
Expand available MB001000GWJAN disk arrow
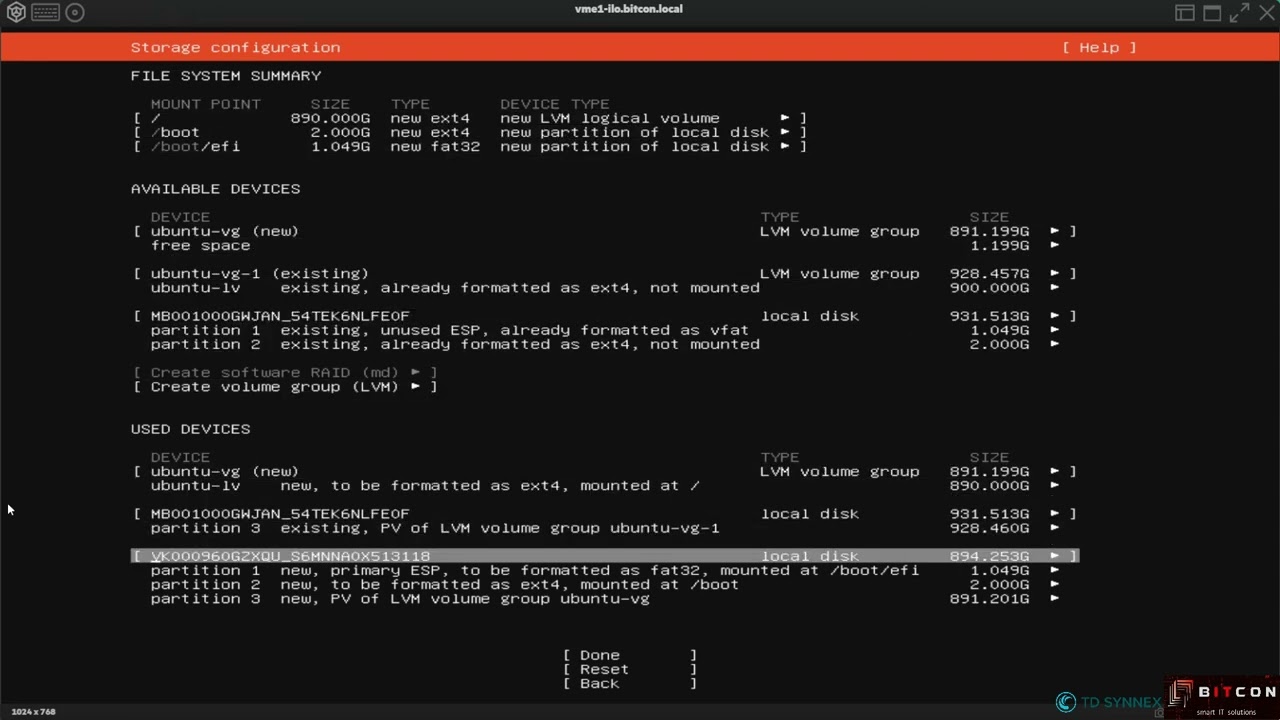[x=1055, y=316]
